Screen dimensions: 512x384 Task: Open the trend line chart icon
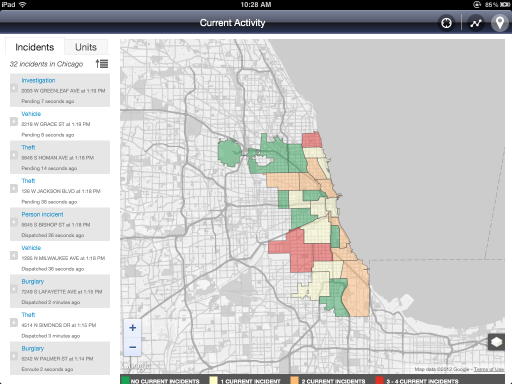click(x=476, y=23)
